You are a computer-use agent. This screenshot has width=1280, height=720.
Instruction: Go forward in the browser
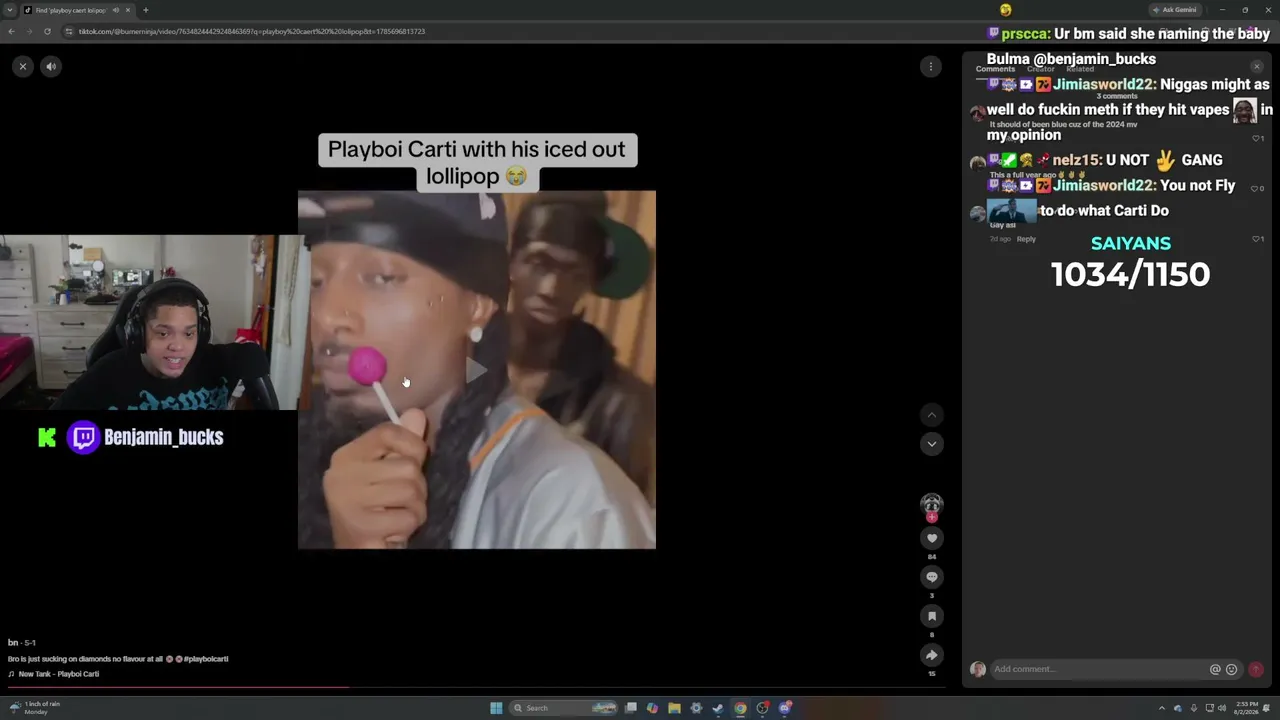click(29, 31)
